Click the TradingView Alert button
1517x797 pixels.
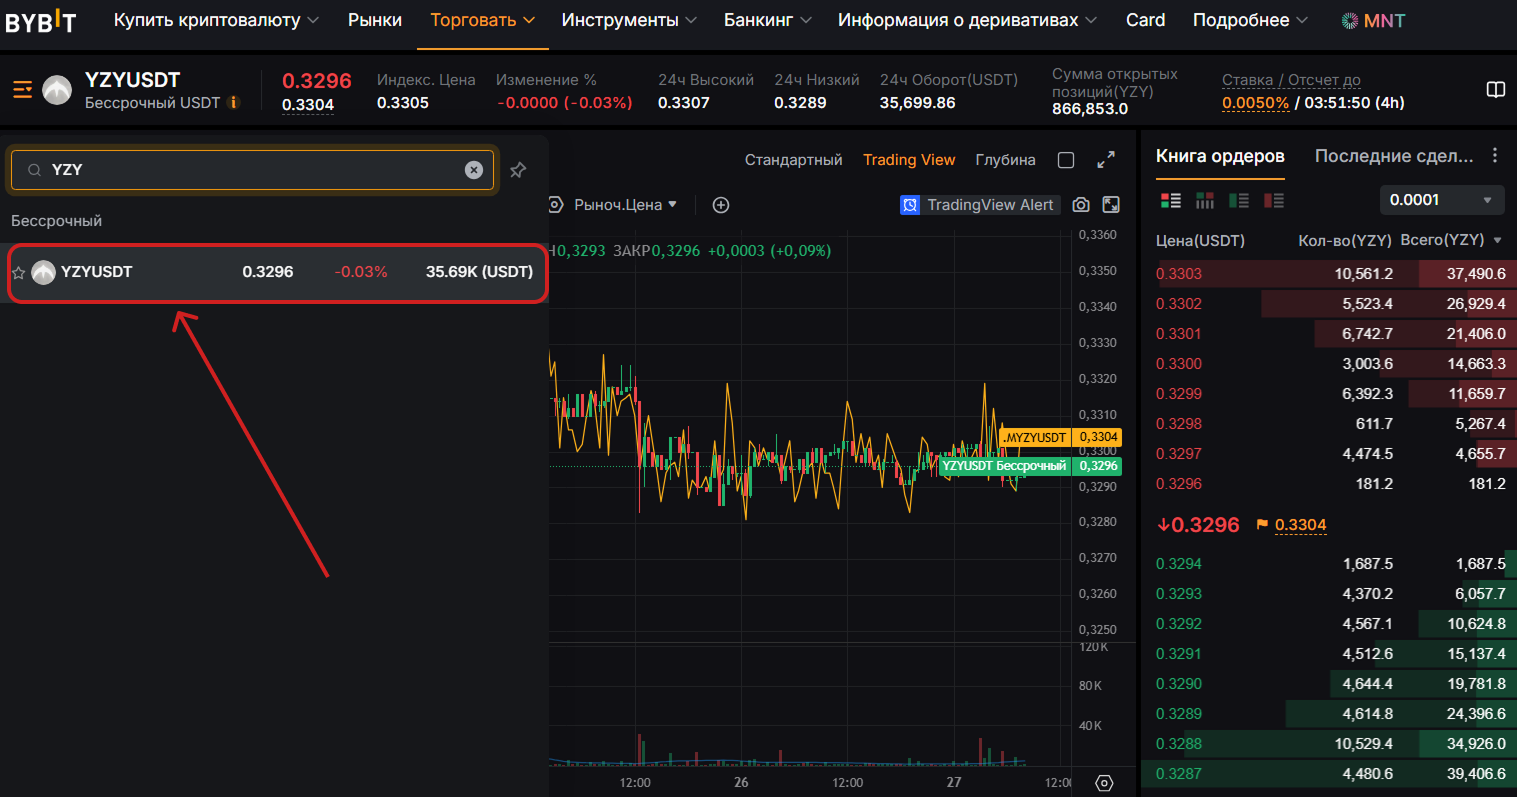979,204
